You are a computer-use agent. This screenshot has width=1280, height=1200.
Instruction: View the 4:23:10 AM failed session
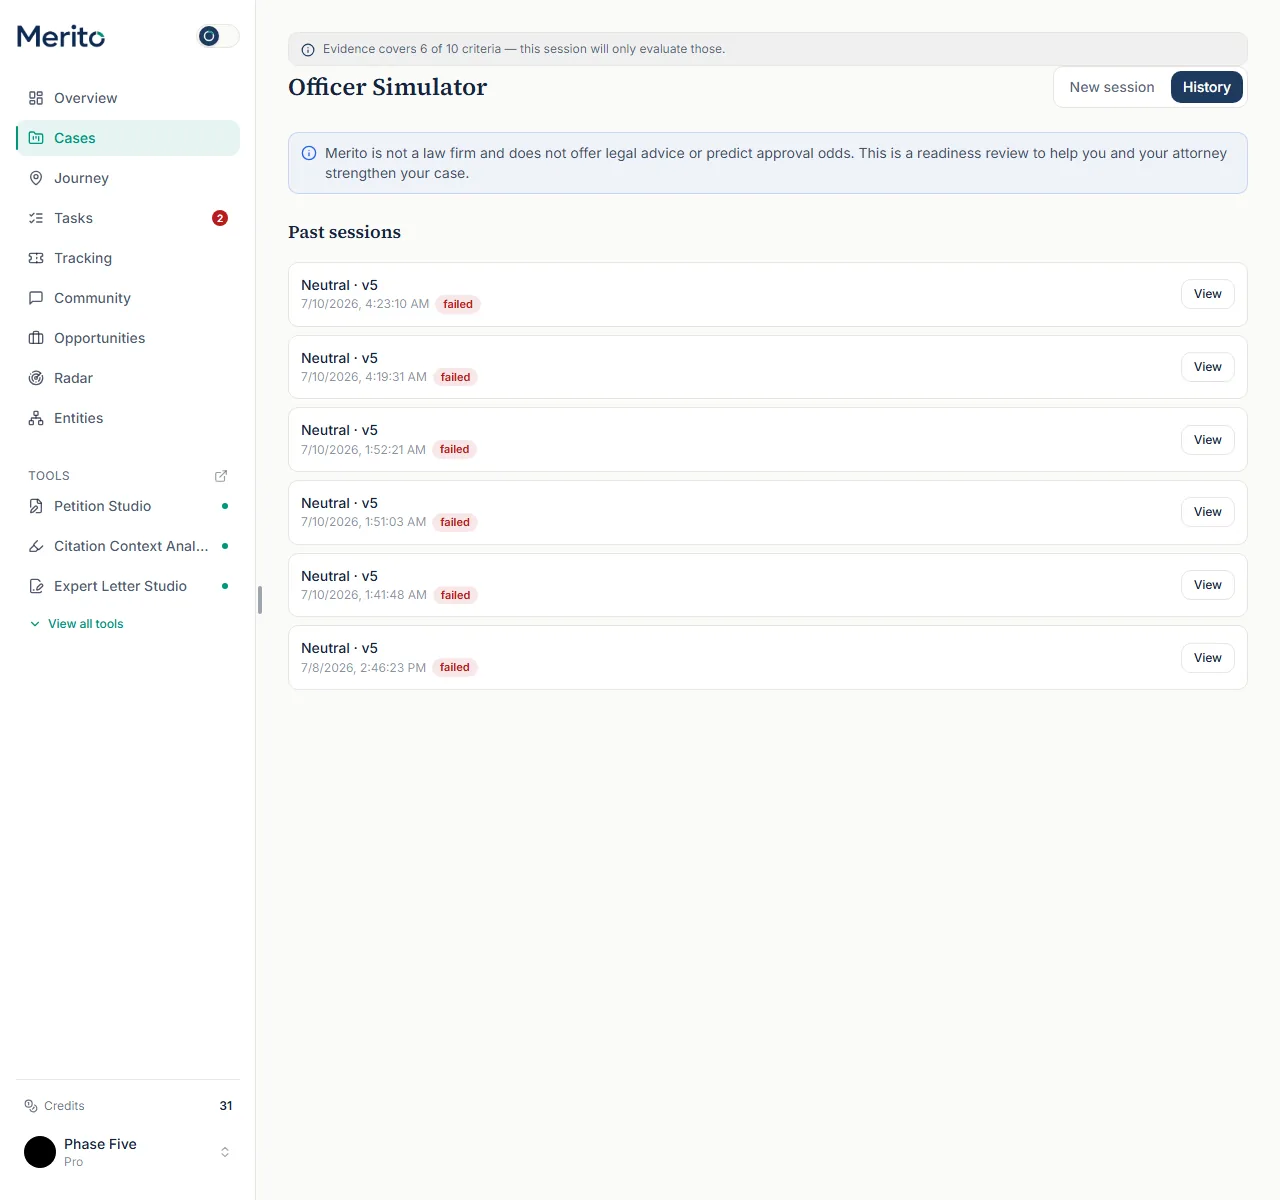(x=1208, y=294)
